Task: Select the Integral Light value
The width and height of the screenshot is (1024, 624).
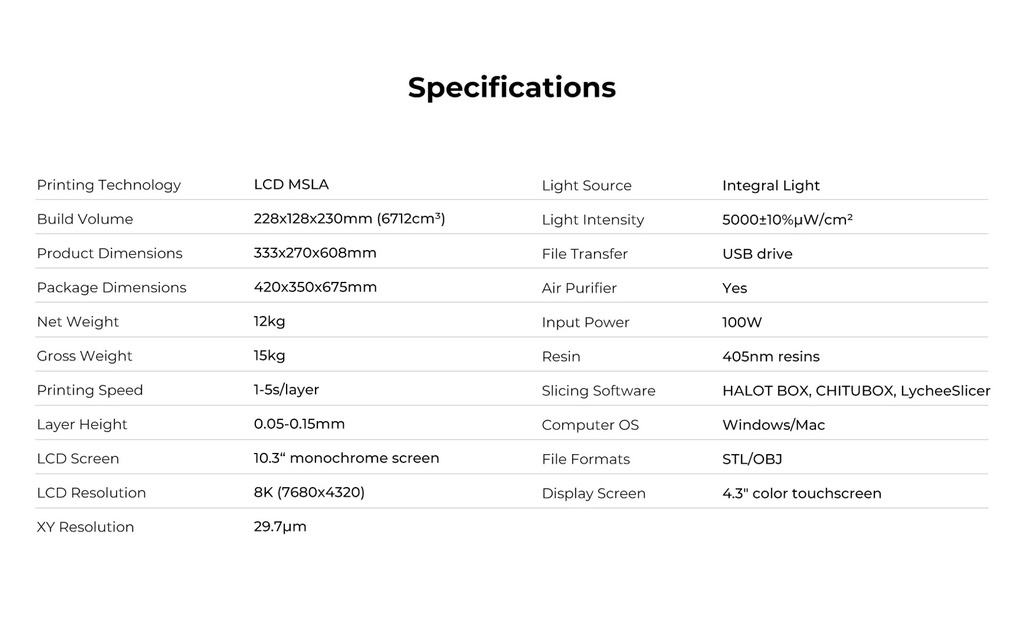Action: (771, 186)
